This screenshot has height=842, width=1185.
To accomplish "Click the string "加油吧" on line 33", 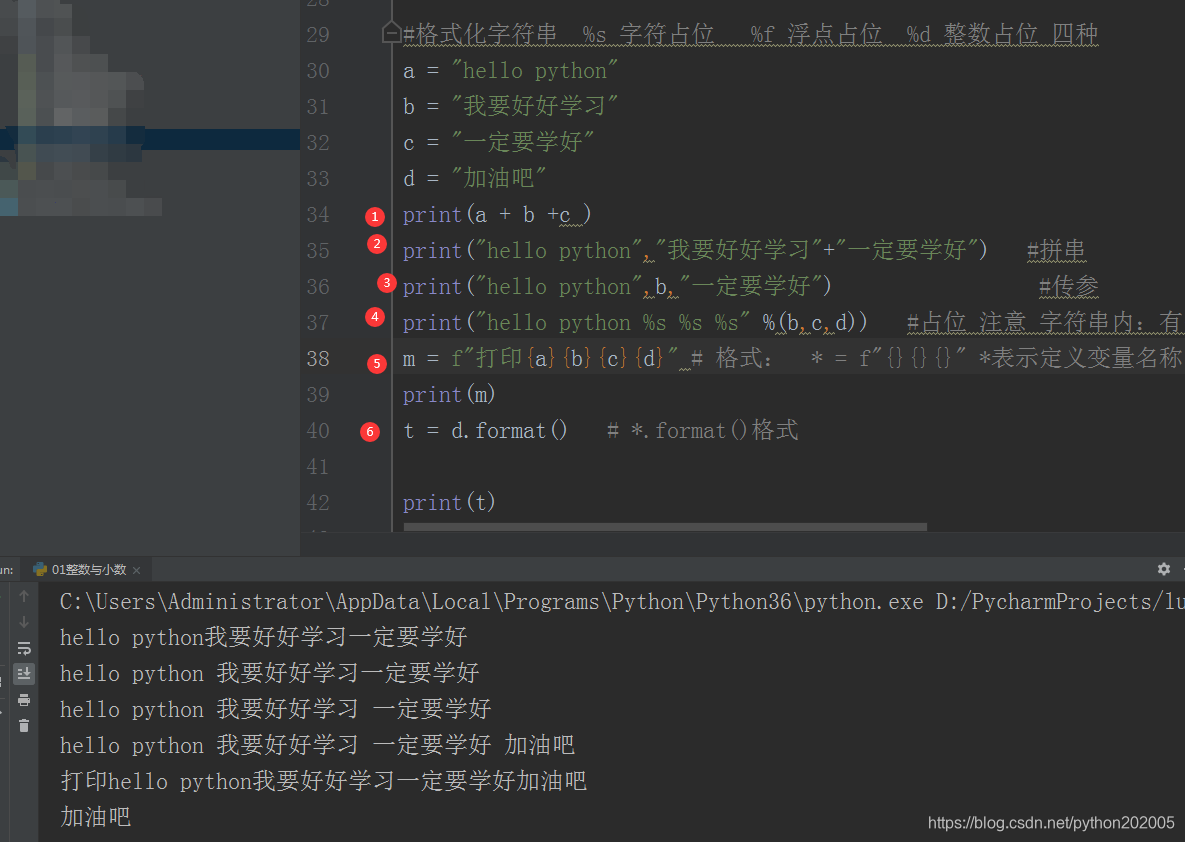I will tap(498, 178).
